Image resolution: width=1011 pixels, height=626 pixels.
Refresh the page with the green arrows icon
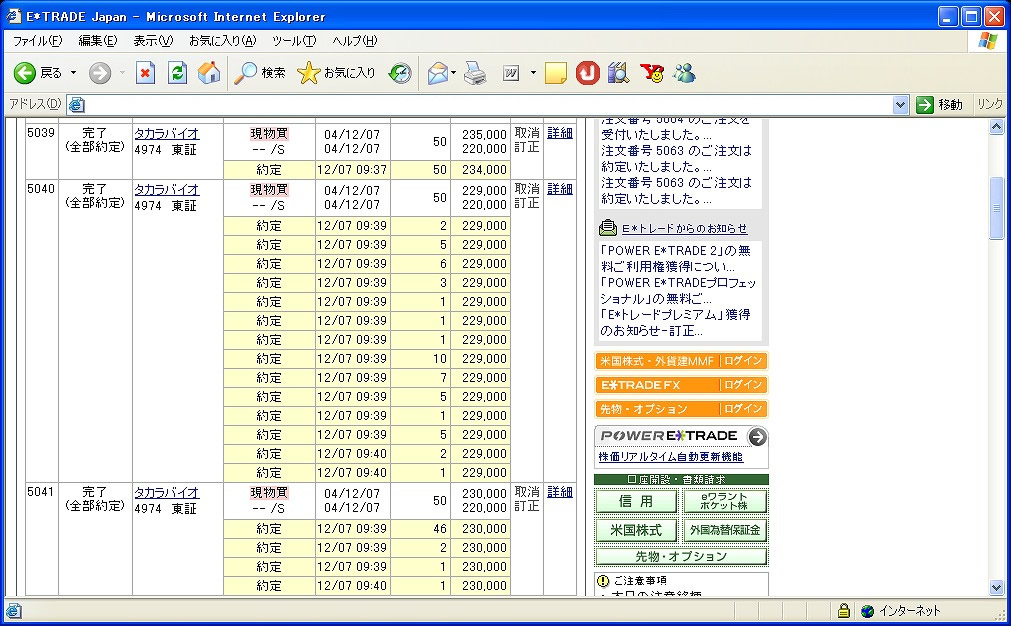177,73
